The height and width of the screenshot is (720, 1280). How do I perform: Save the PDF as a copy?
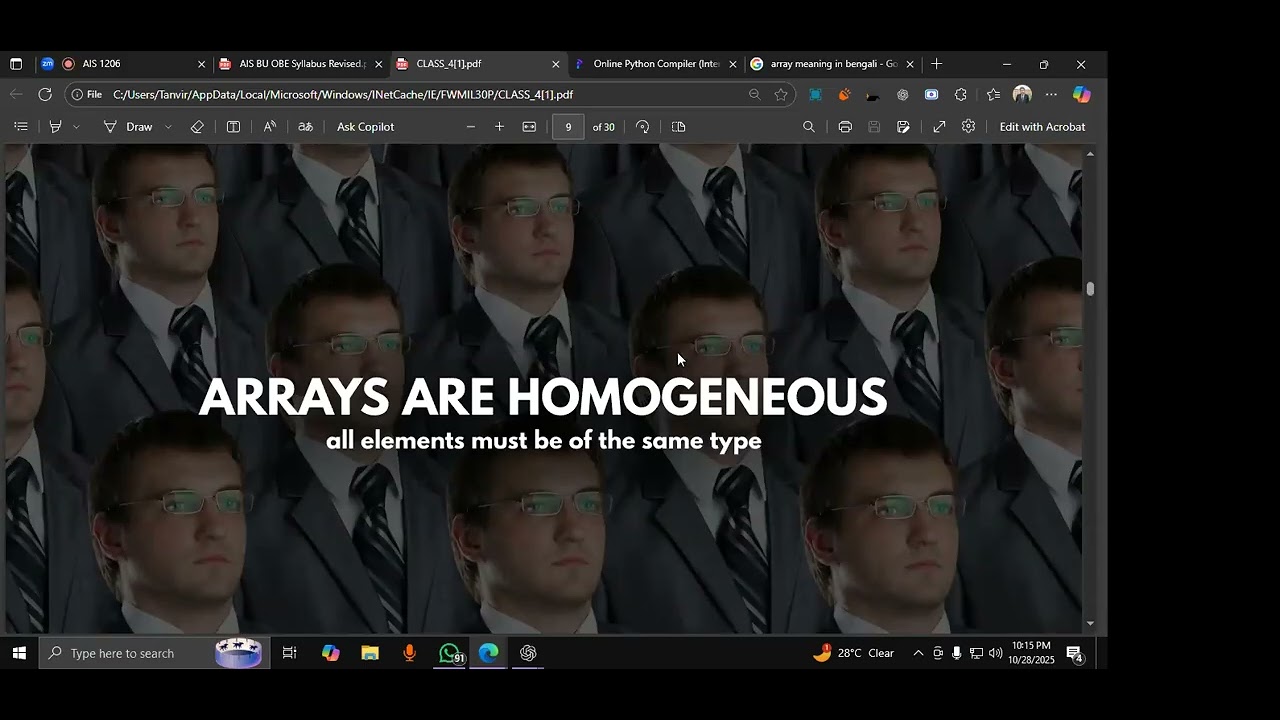pyautogui.click(x=903, y=127)
